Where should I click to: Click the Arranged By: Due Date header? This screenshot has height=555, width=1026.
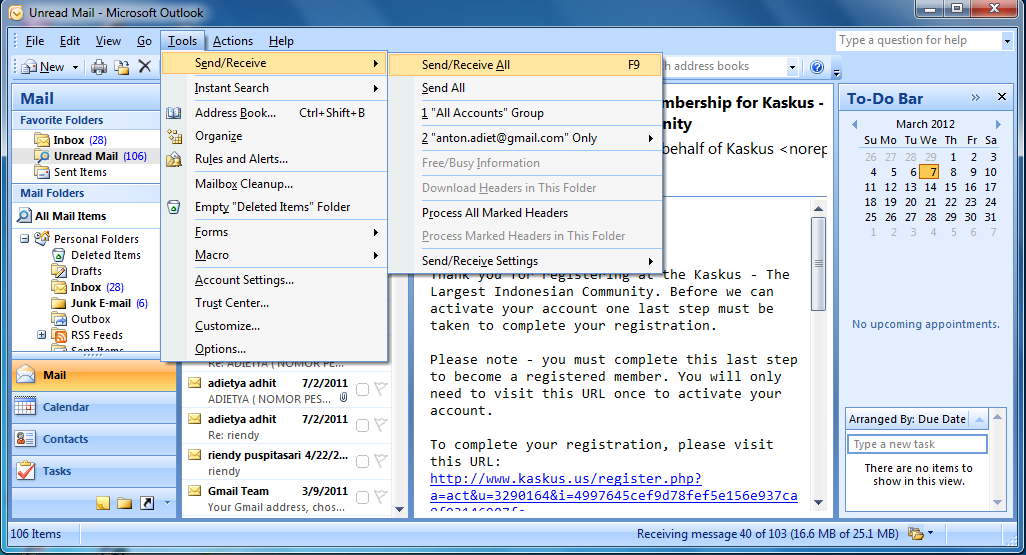(908, 419)
